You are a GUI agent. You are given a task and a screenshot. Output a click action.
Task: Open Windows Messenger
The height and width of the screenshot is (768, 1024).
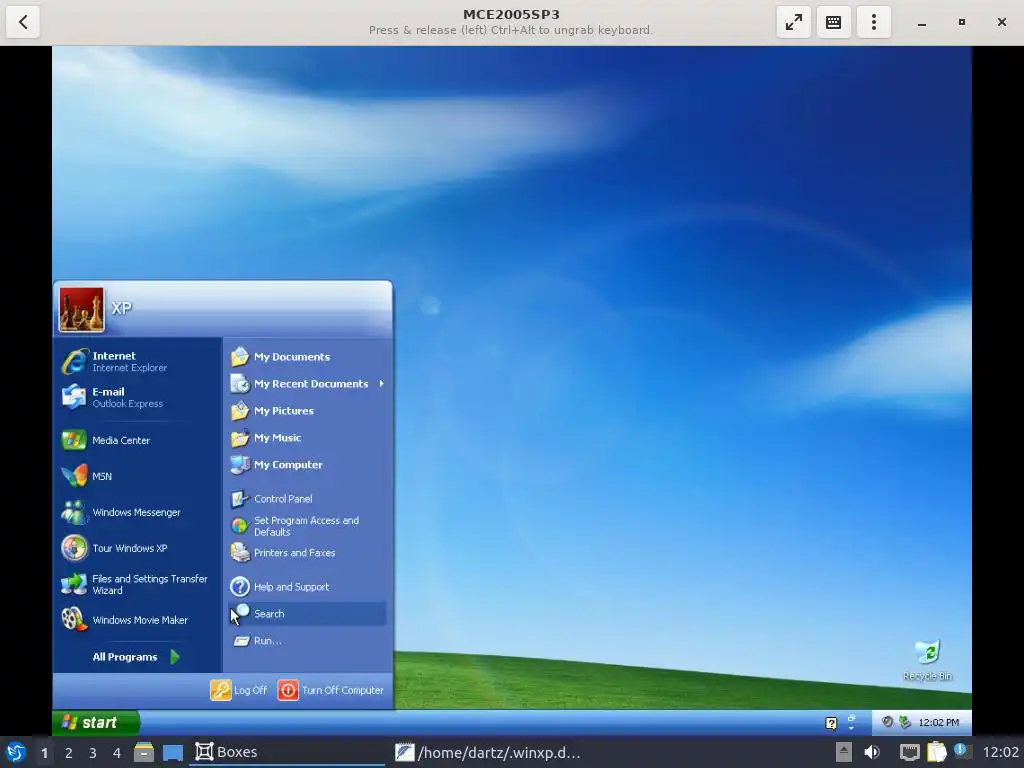point(138,512)
